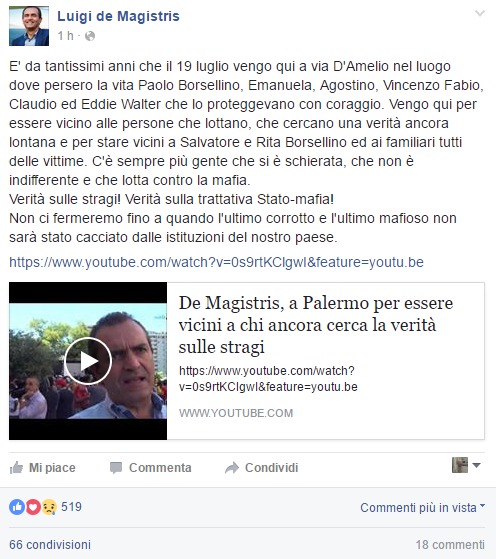Click the Luigi de Magistris name link
Screen dimensions: 496x559
(118, 16)
